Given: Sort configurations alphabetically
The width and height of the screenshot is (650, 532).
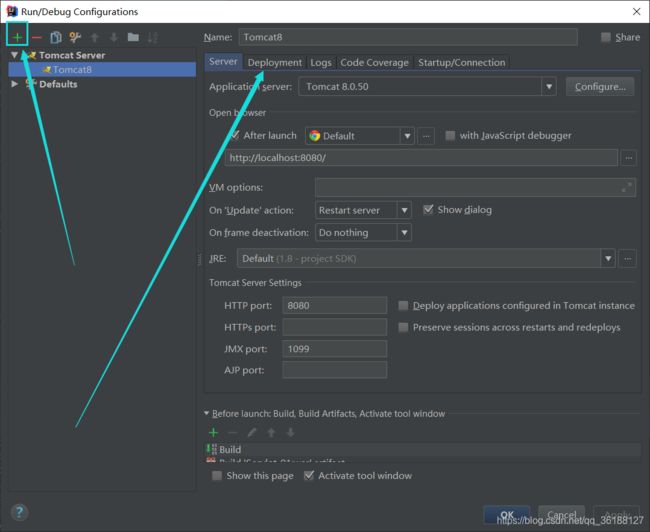Looking at the screenshot, I should (x=153, y=38).
